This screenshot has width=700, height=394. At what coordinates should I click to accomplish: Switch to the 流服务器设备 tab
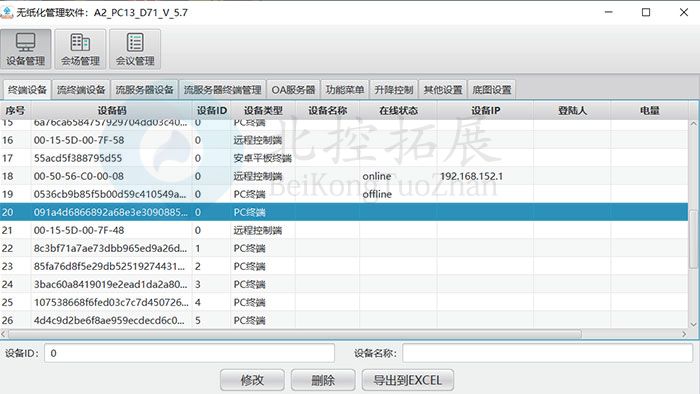pyautogui.click(x=144, y=90)
